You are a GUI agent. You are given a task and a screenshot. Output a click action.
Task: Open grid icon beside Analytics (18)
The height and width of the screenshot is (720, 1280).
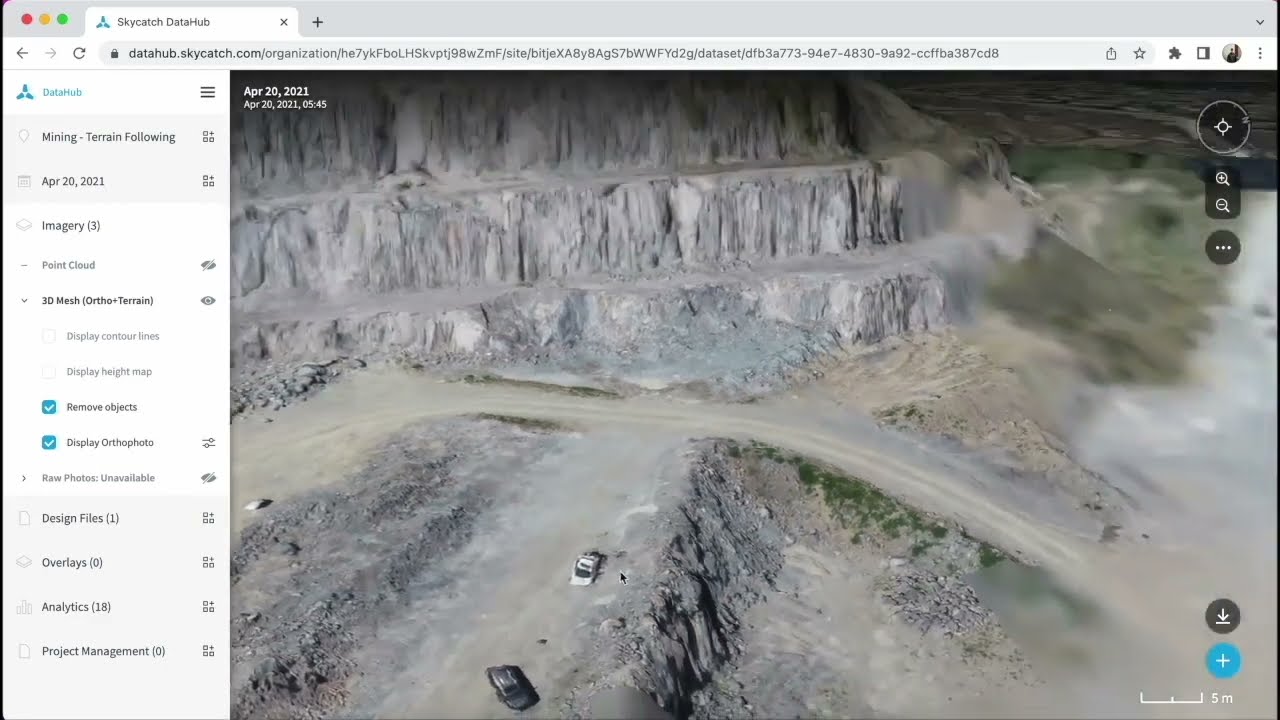tap(208, 607)
